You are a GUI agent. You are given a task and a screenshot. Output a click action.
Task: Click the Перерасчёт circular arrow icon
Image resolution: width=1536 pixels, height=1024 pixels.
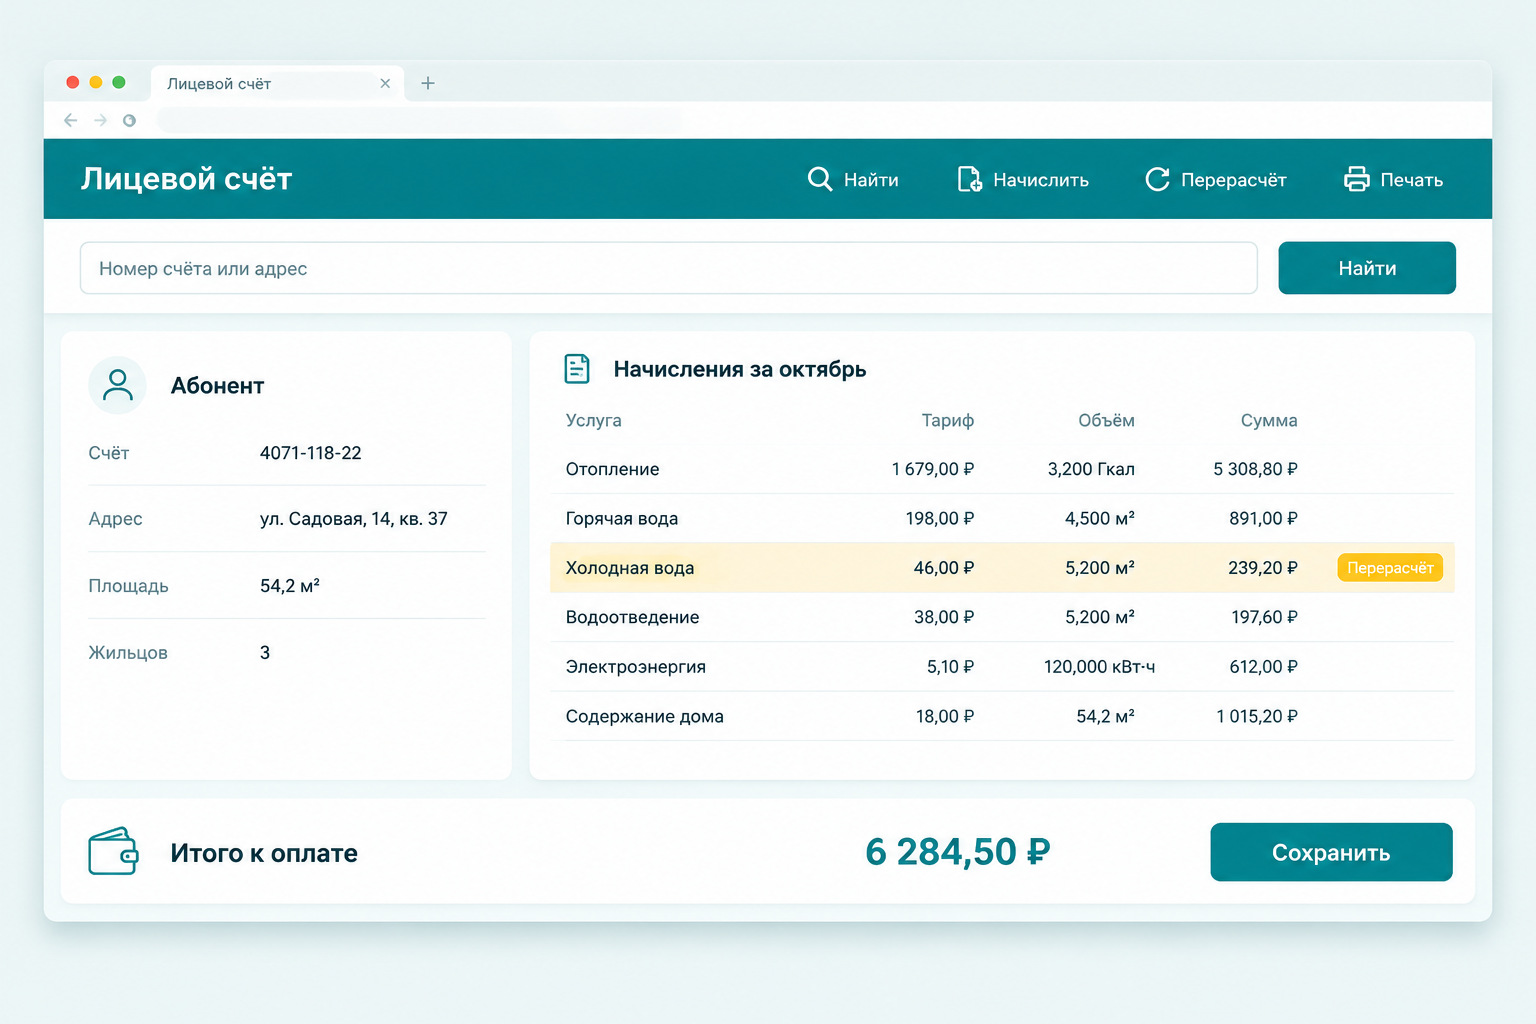coord(1157,179)
